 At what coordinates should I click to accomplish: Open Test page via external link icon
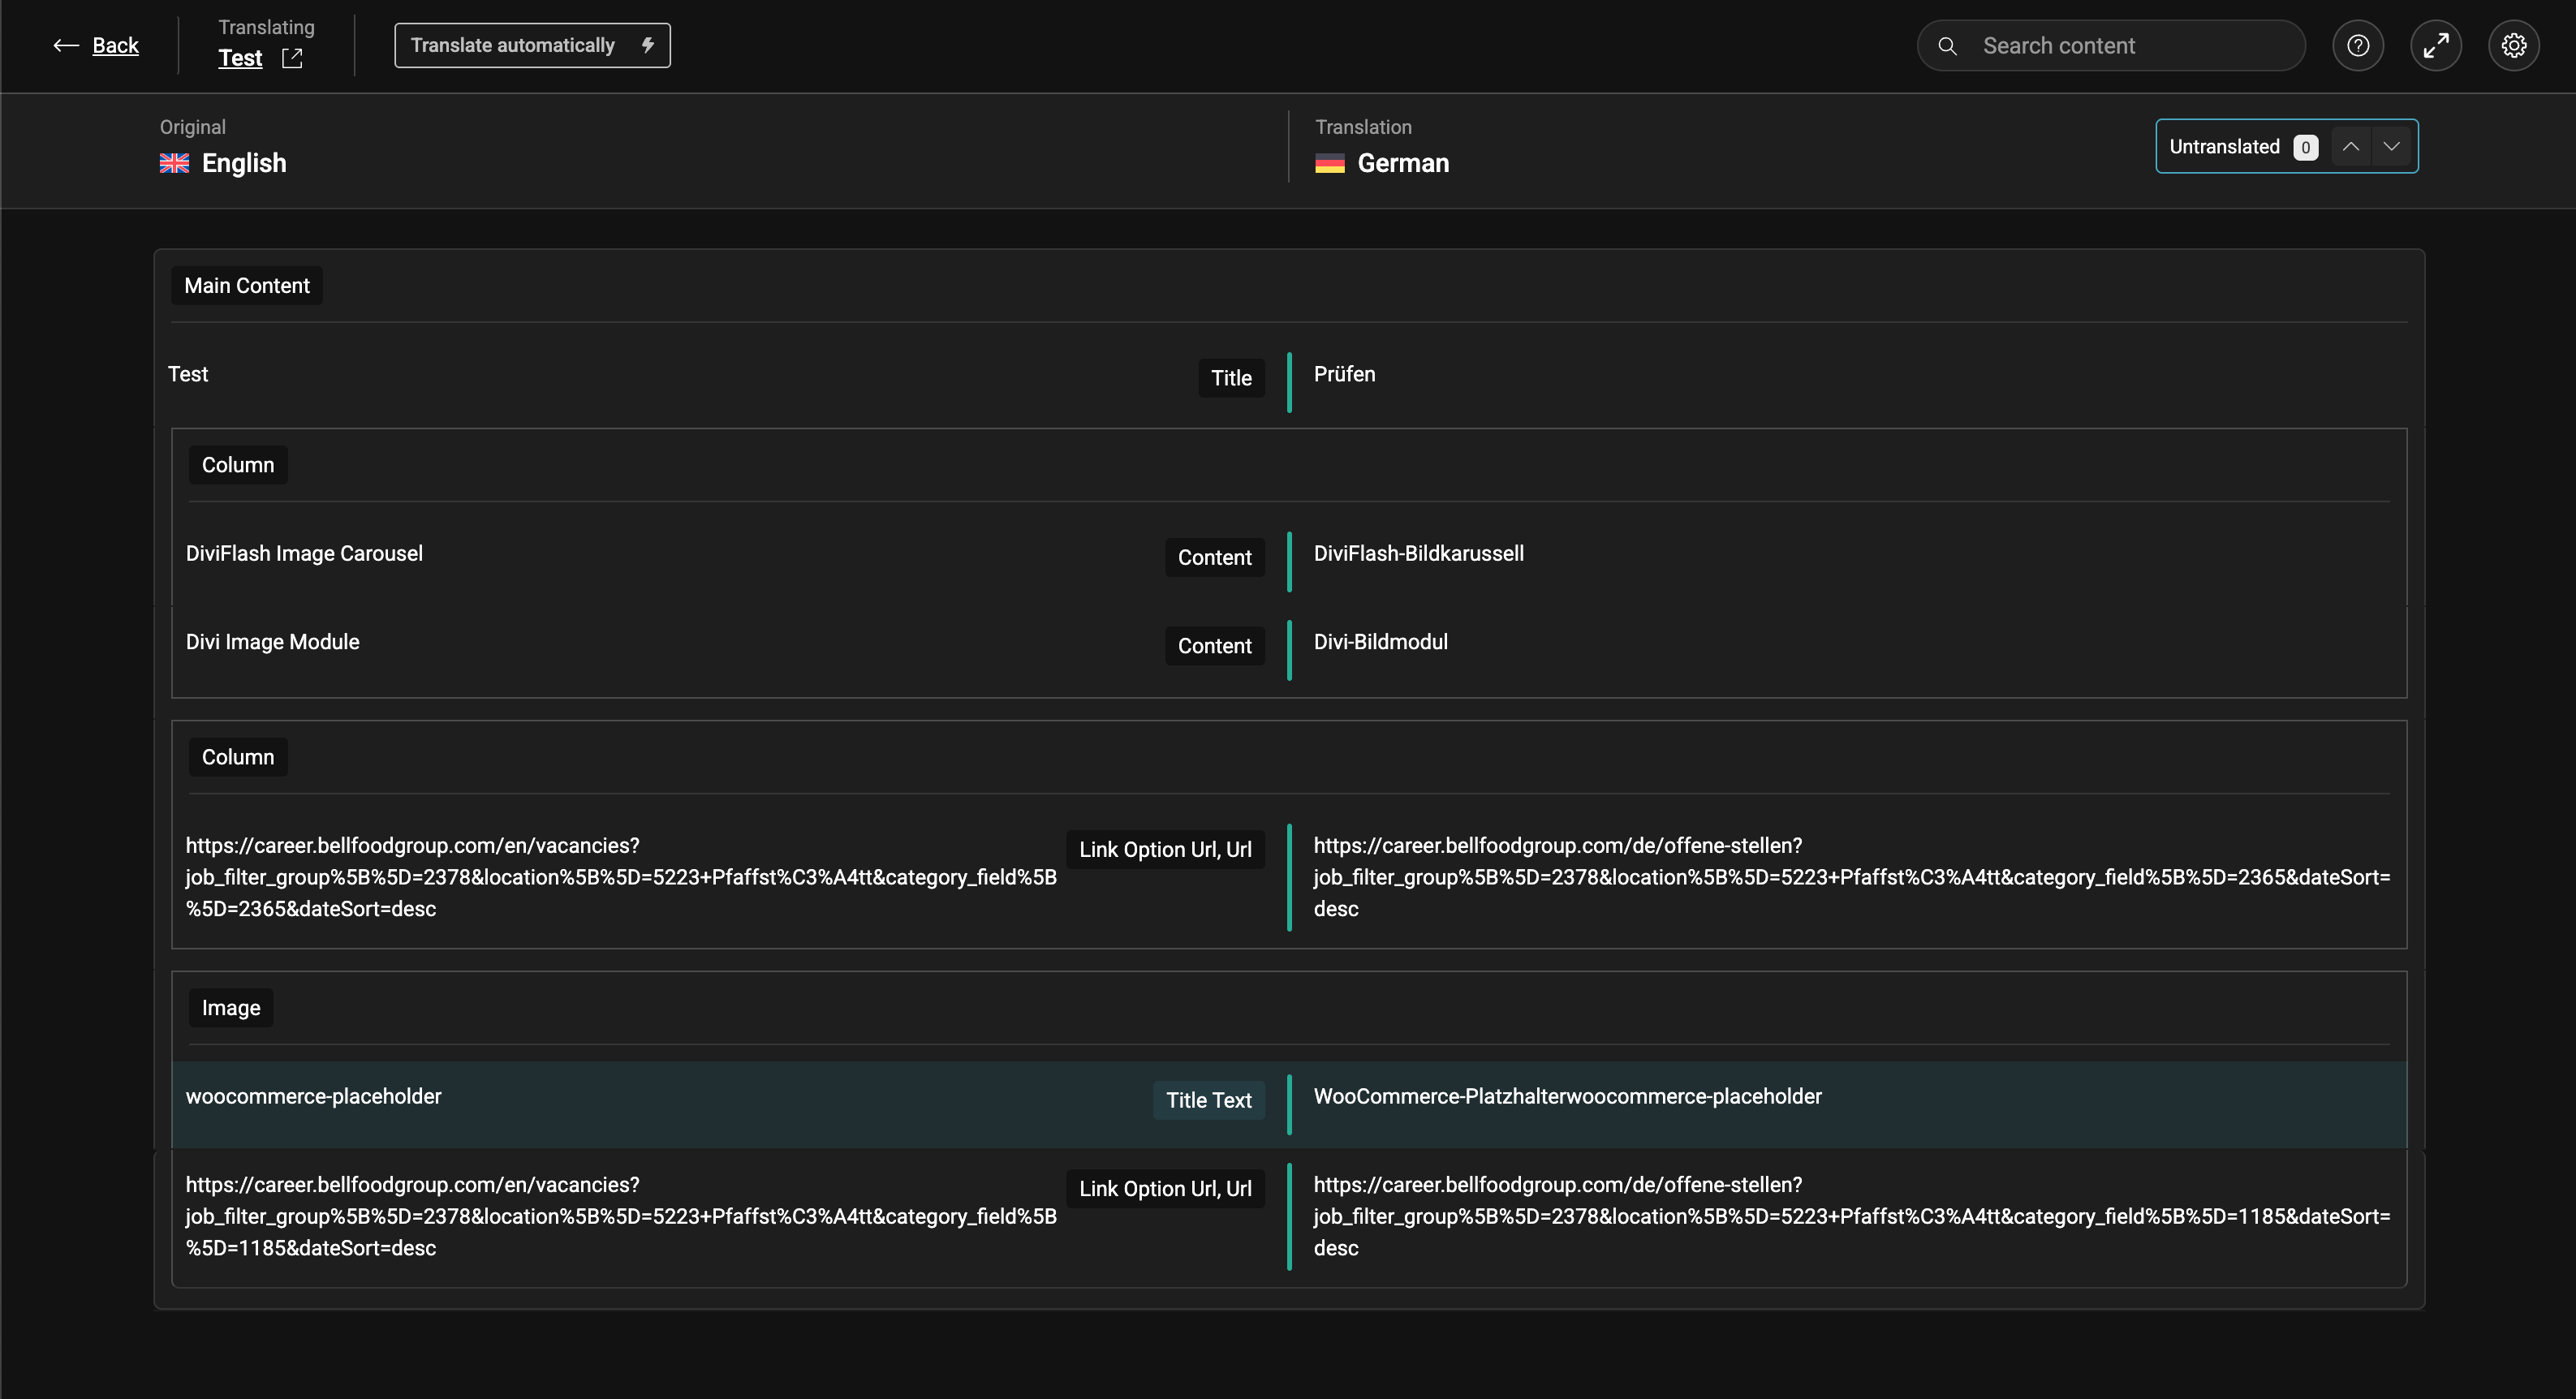[x=292, y=58]
